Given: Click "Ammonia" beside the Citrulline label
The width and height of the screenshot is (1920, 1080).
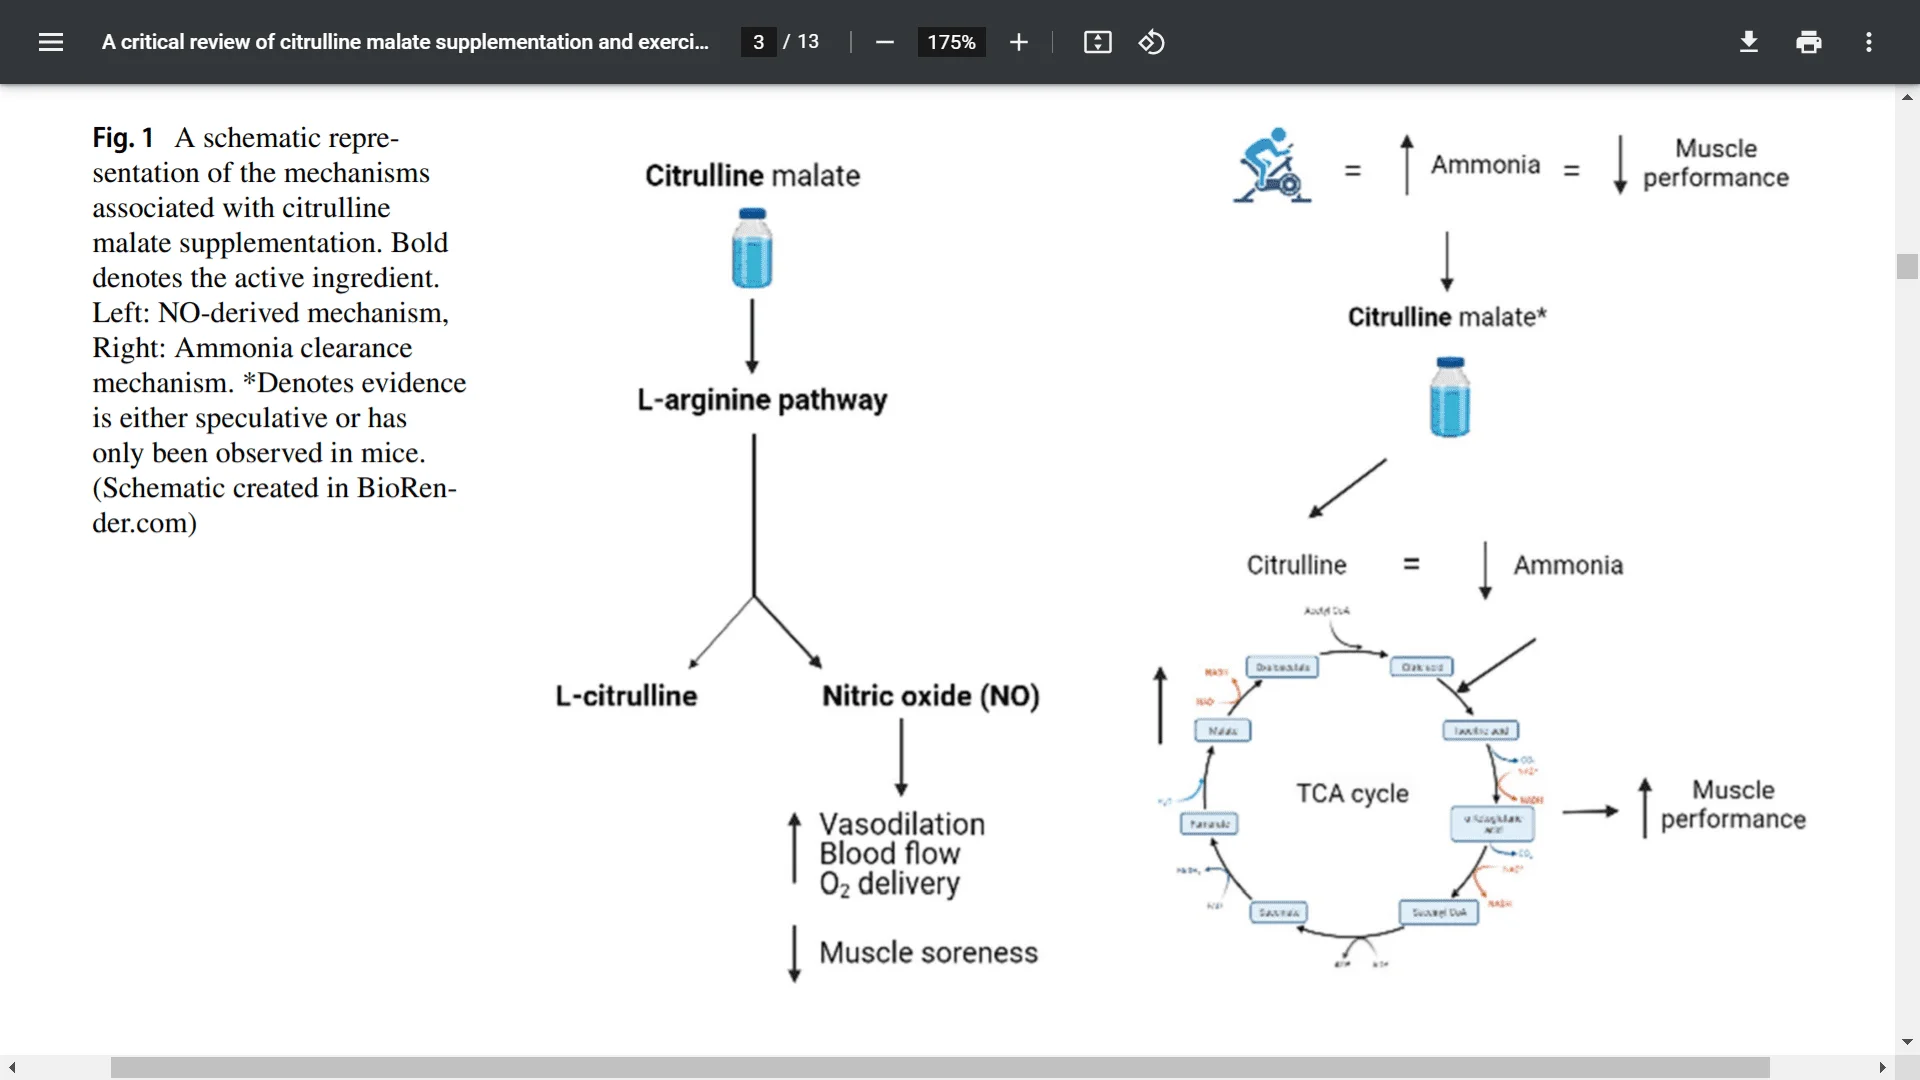Looking at the screenshot, I should [1568, 566].
